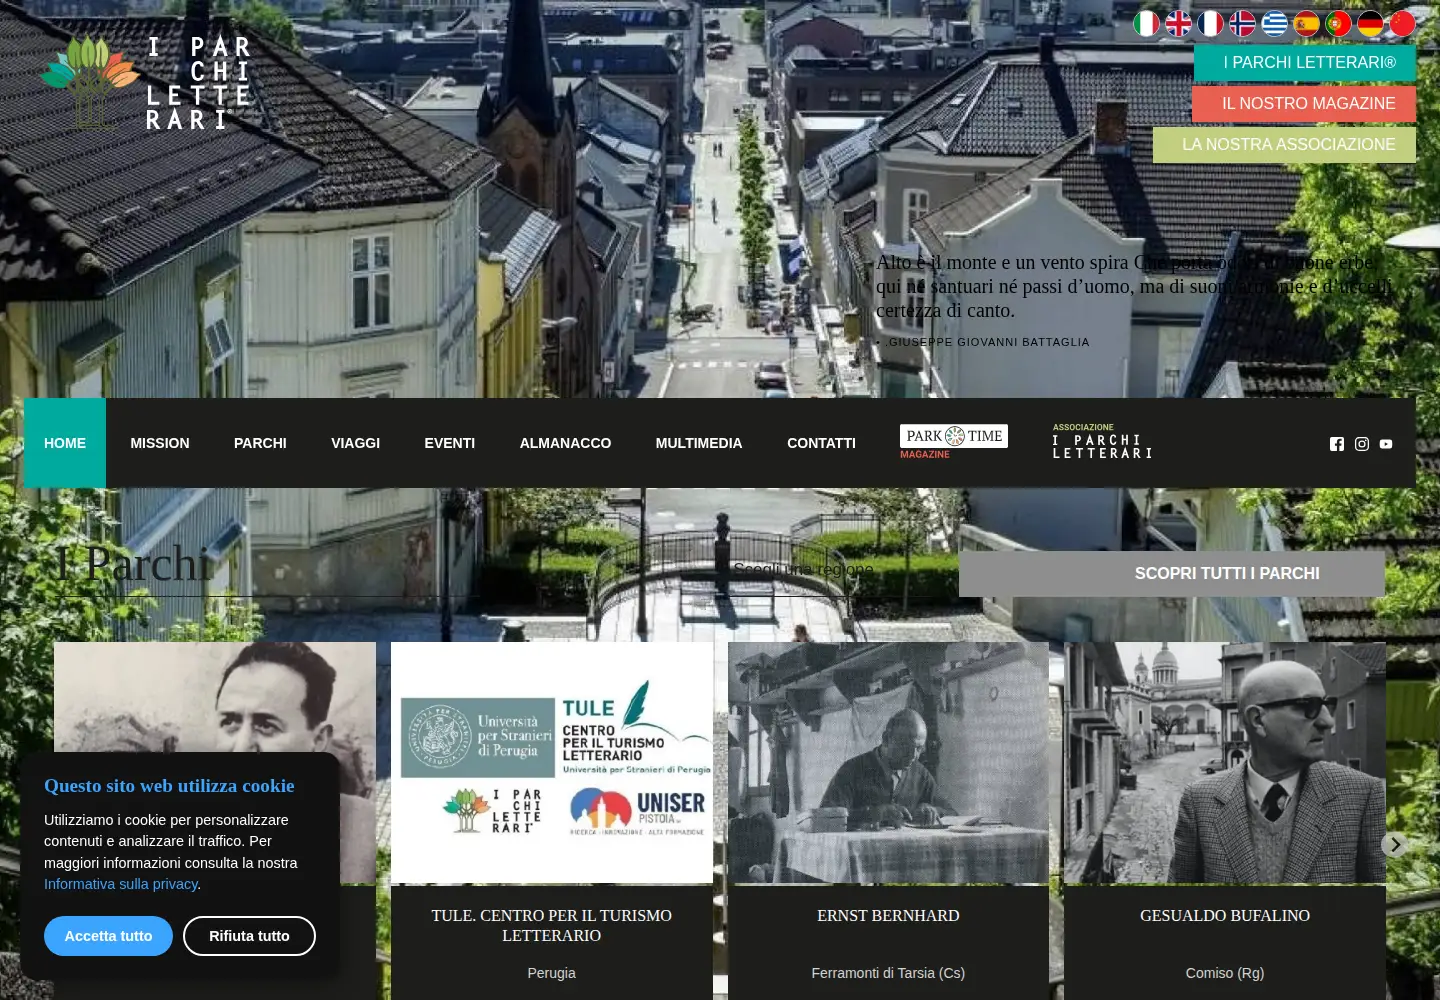Screen dimensions: 1440x1000
Task: Click the TULE. CENTRO PER IL TURISMO LETTERARIO title
Action: pos(552,926)
